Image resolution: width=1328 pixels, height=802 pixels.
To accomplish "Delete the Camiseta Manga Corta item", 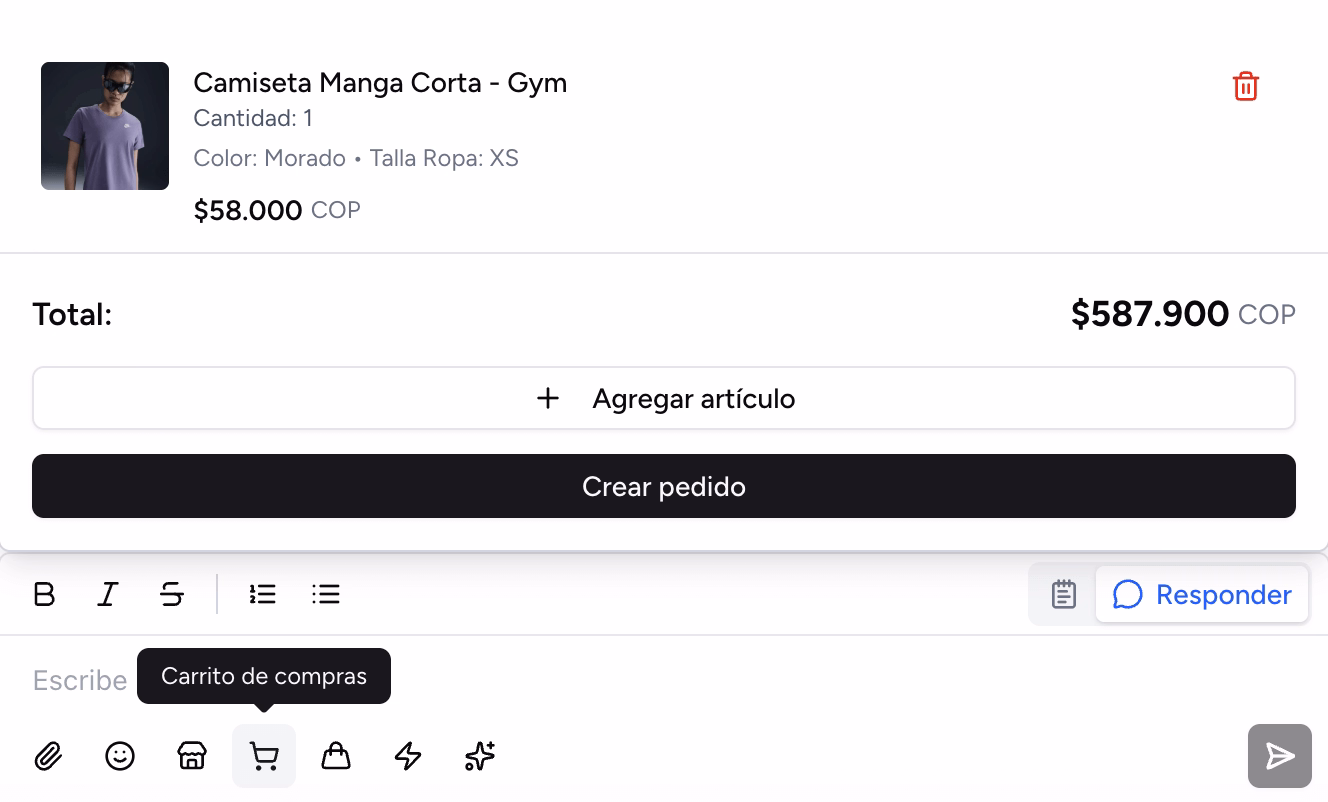I will click(x=1245, y=87).
